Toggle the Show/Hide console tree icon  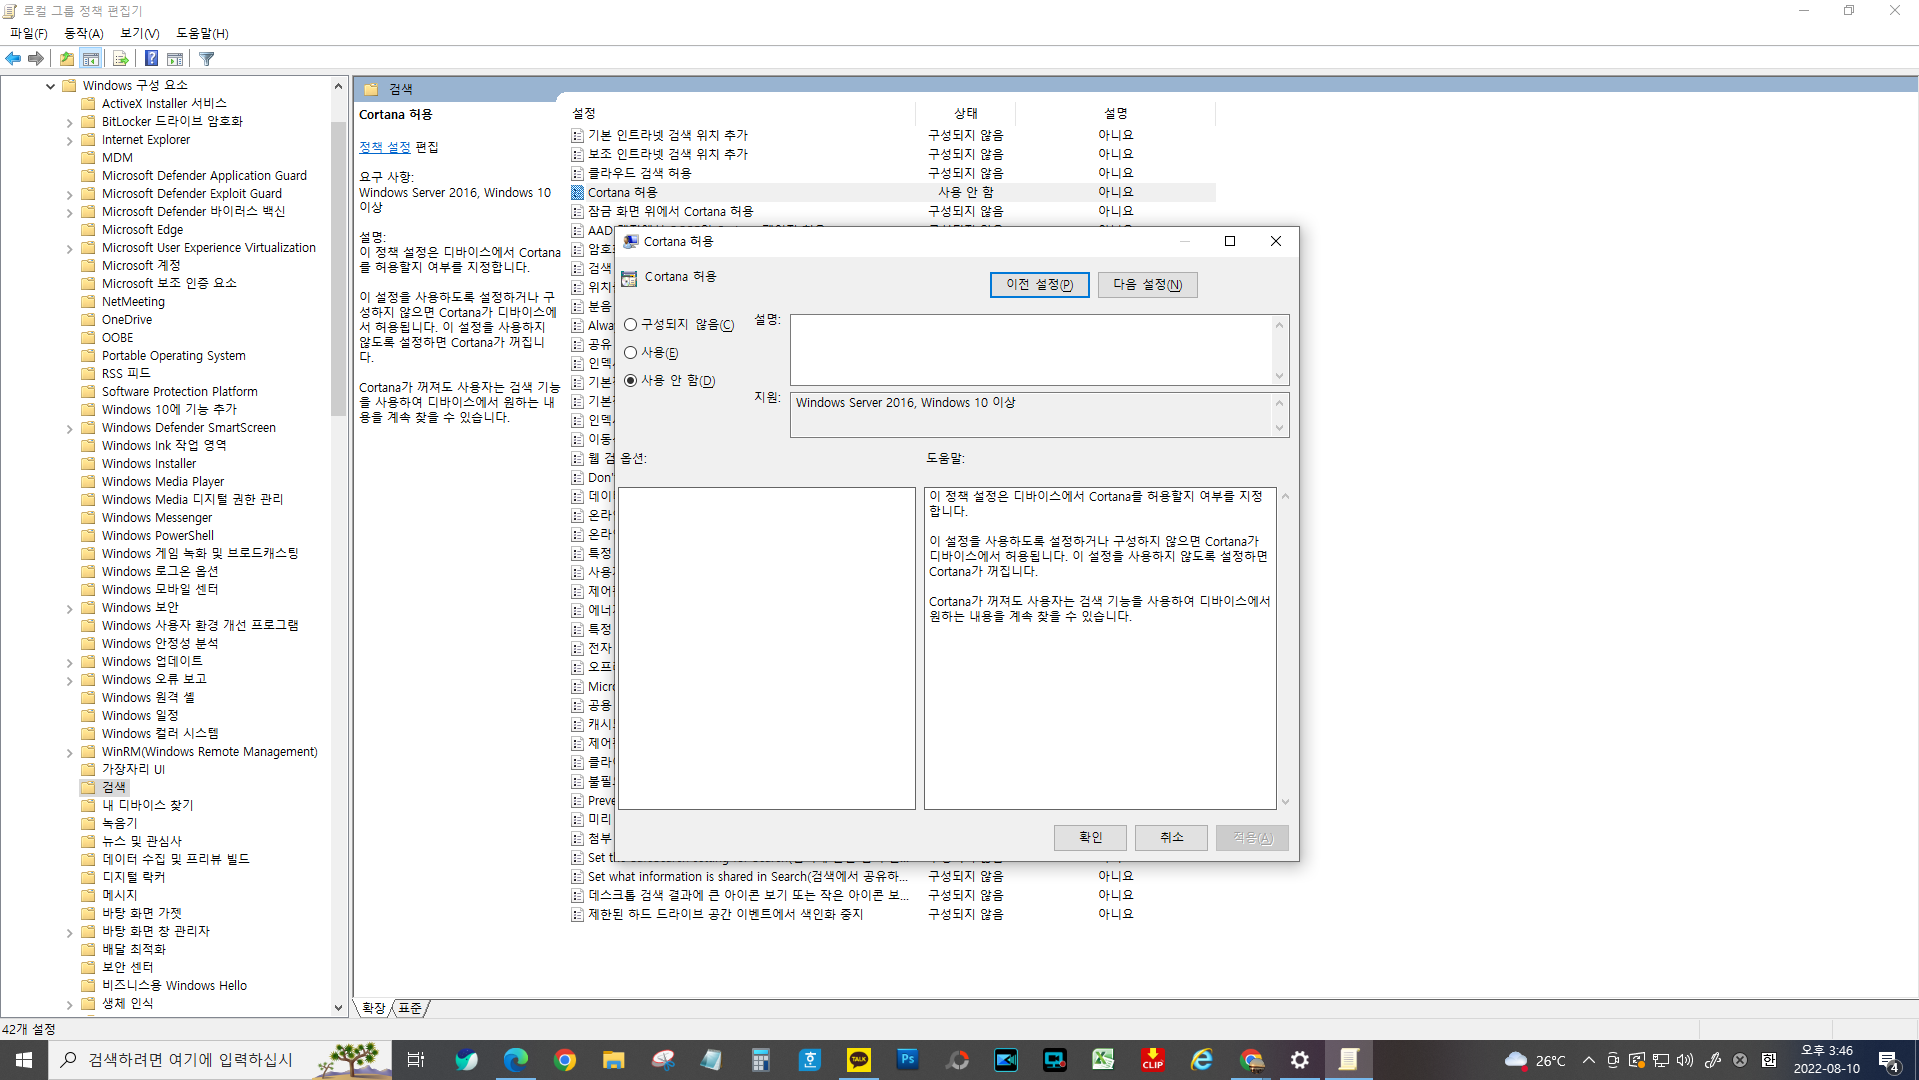(x=91, y=59)
